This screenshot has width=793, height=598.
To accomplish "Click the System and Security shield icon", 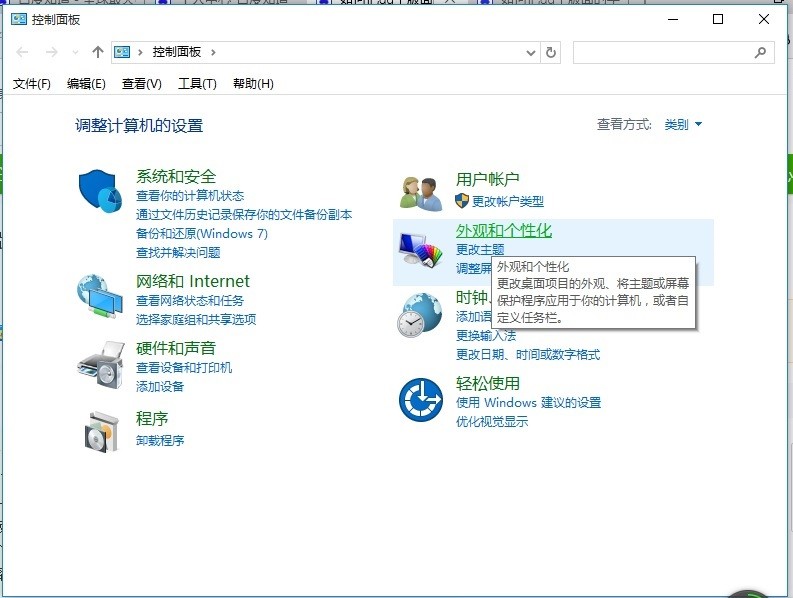I will (x=99, y=190).
